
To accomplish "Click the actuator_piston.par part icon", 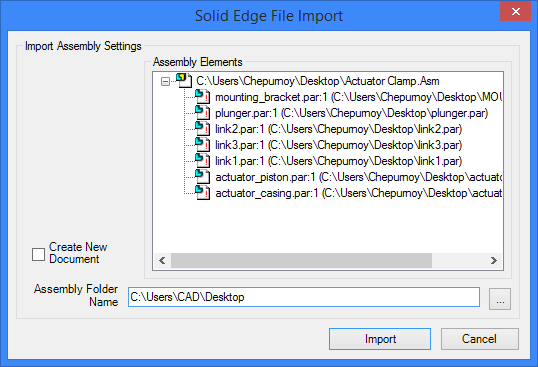I will (x=202, y=177).
